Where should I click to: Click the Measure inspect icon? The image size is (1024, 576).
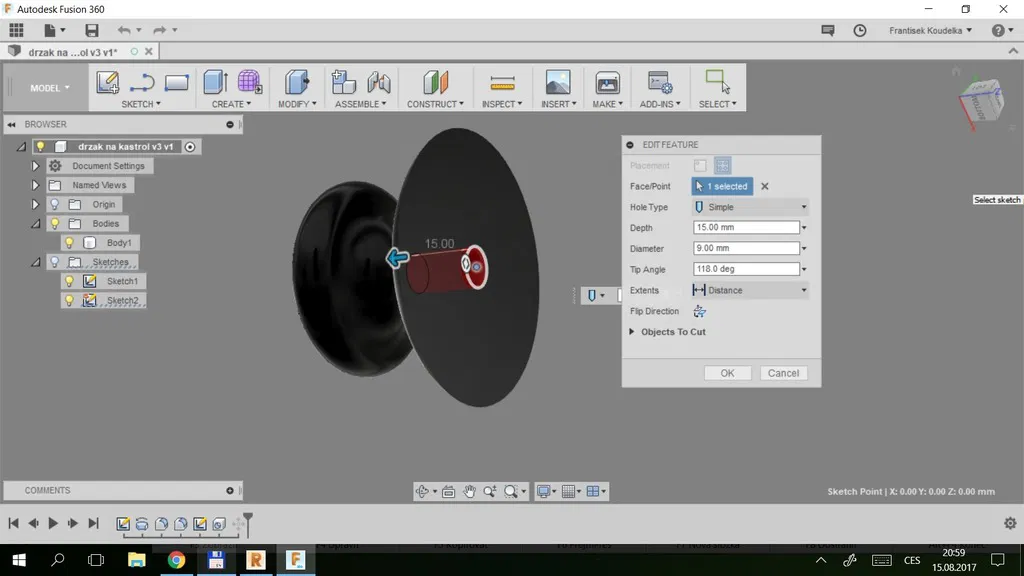click(x=502, y=83)
